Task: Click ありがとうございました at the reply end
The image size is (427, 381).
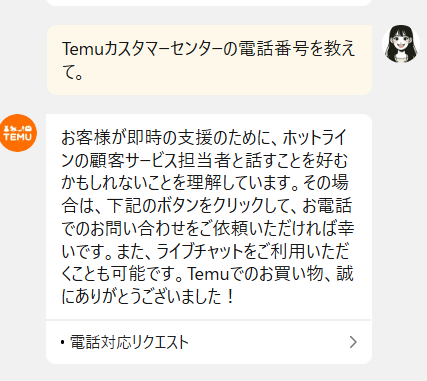Action: pyautogui.click(x=148, y=297)
